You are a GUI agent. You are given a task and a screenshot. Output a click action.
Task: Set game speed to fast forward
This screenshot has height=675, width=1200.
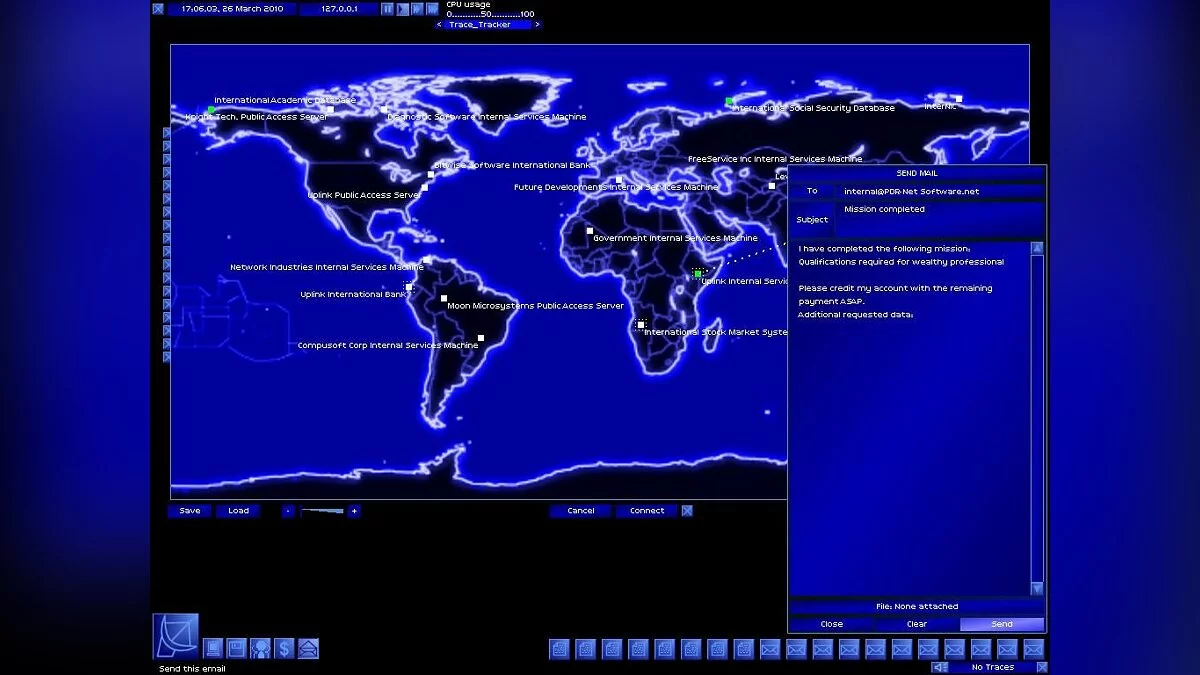418,9
